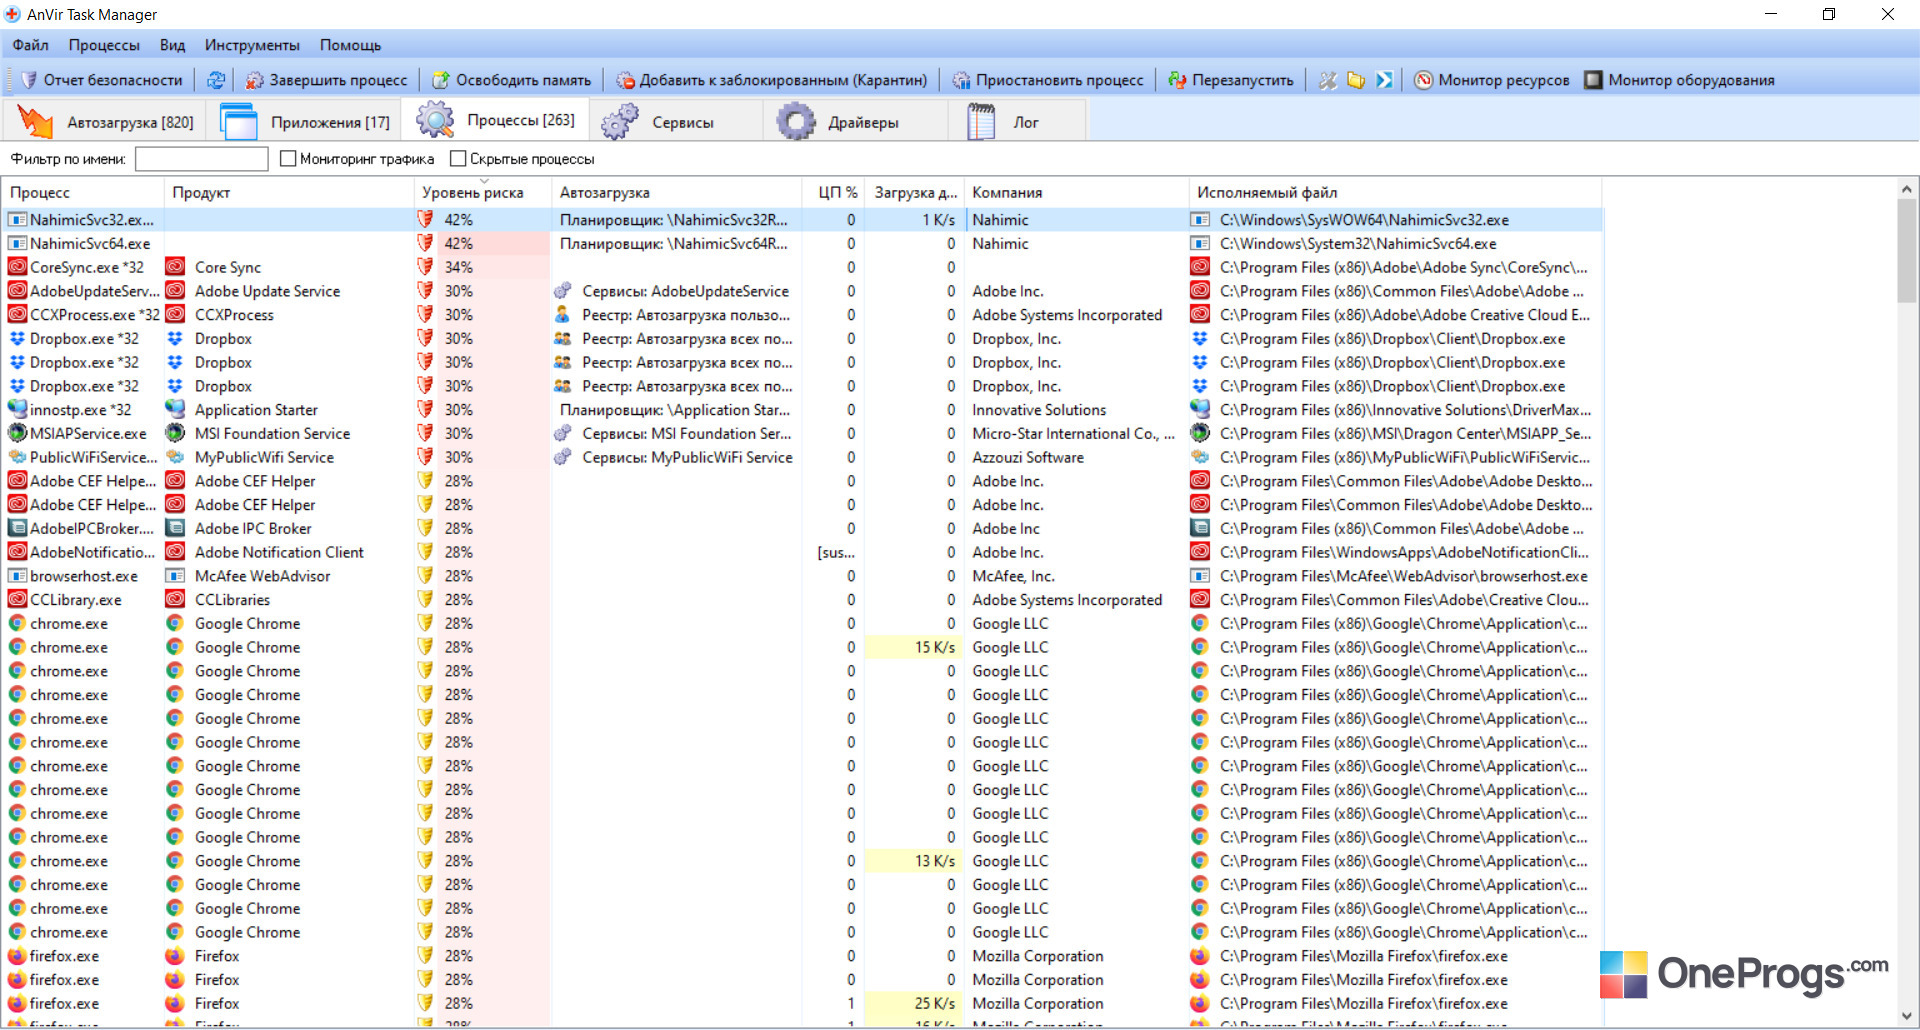Select the NahimicSvc64.exe process name

(x=90, y=243)
